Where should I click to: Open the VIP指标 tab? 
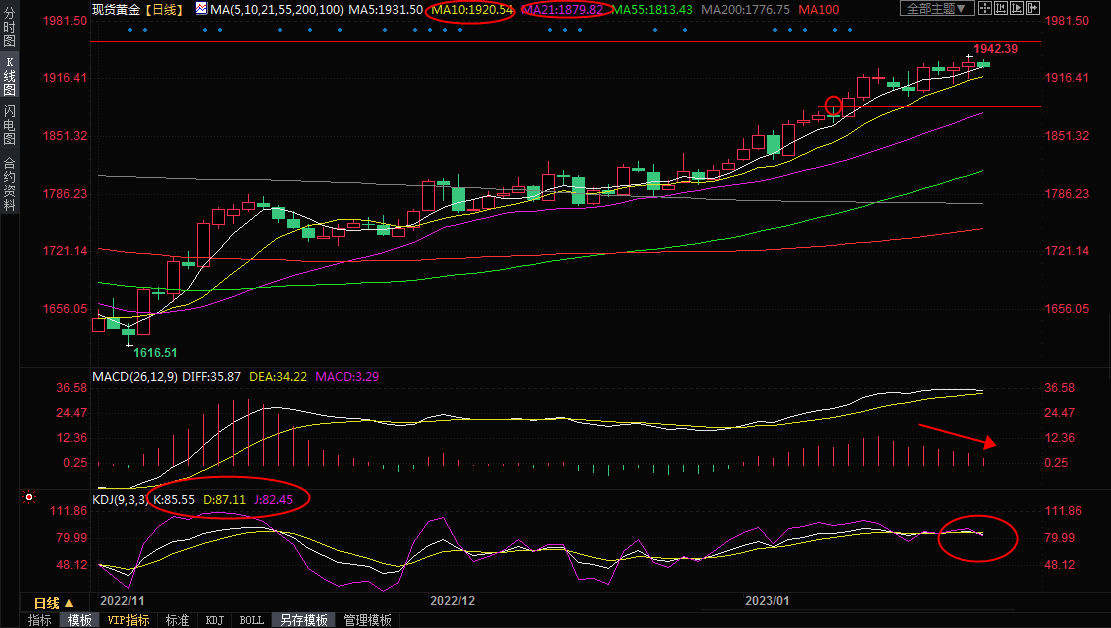[x=128, y=620]
